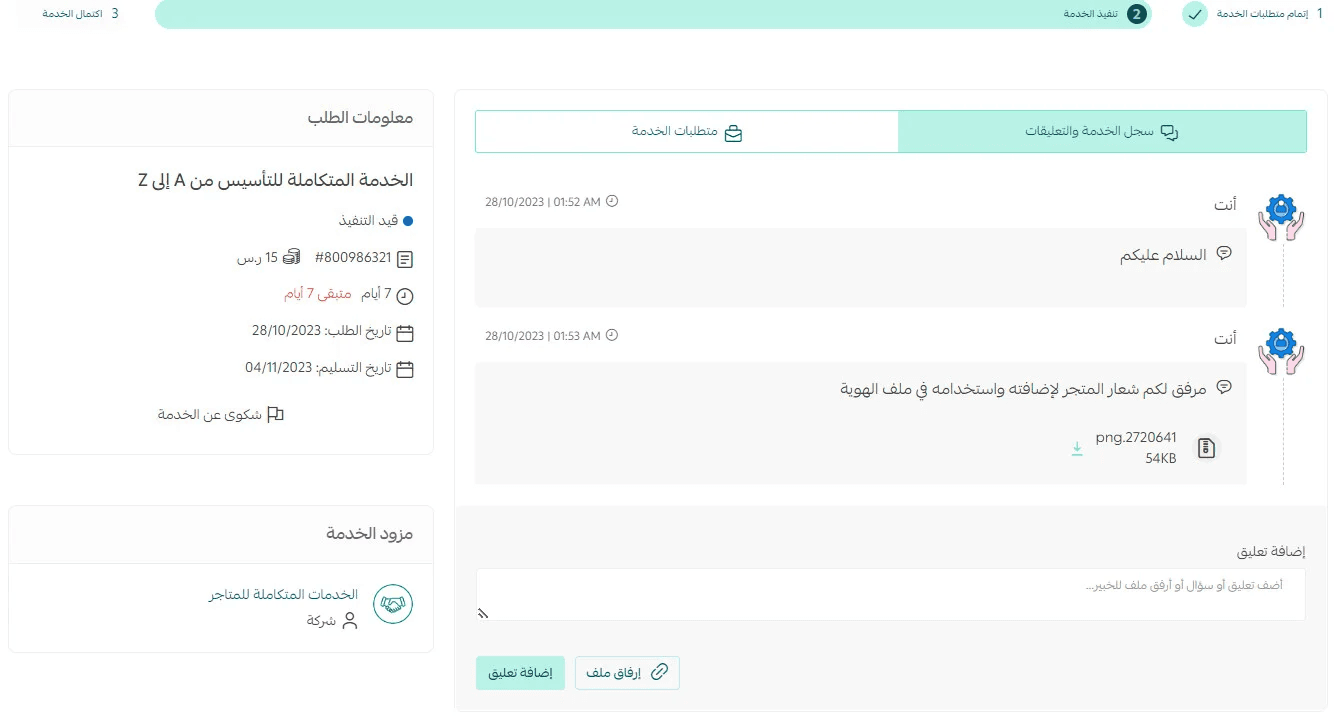Click the clock icon beside 7 أيام duration
The image size is (1334, 717).
tap(405, 296)
